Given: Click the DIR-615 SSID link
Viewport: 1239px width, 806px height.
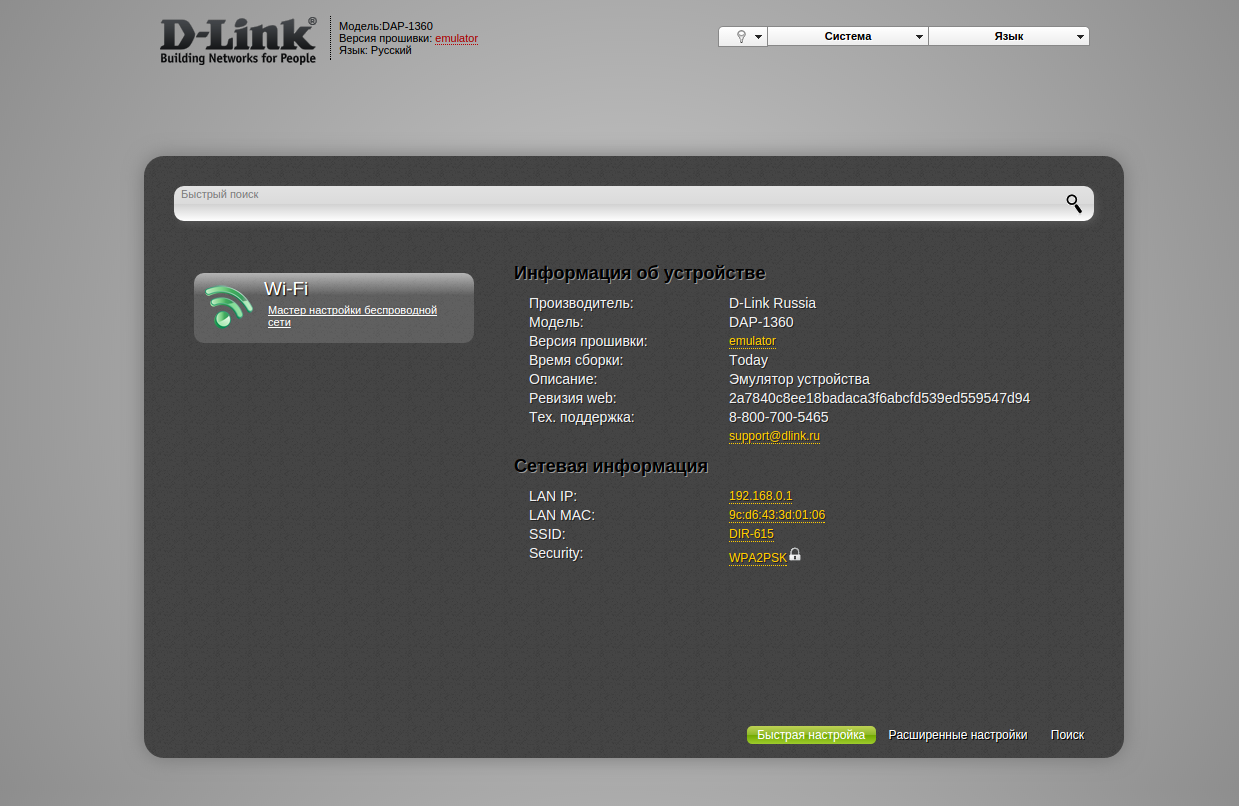Looking at the screenshot, I should 751,534.
